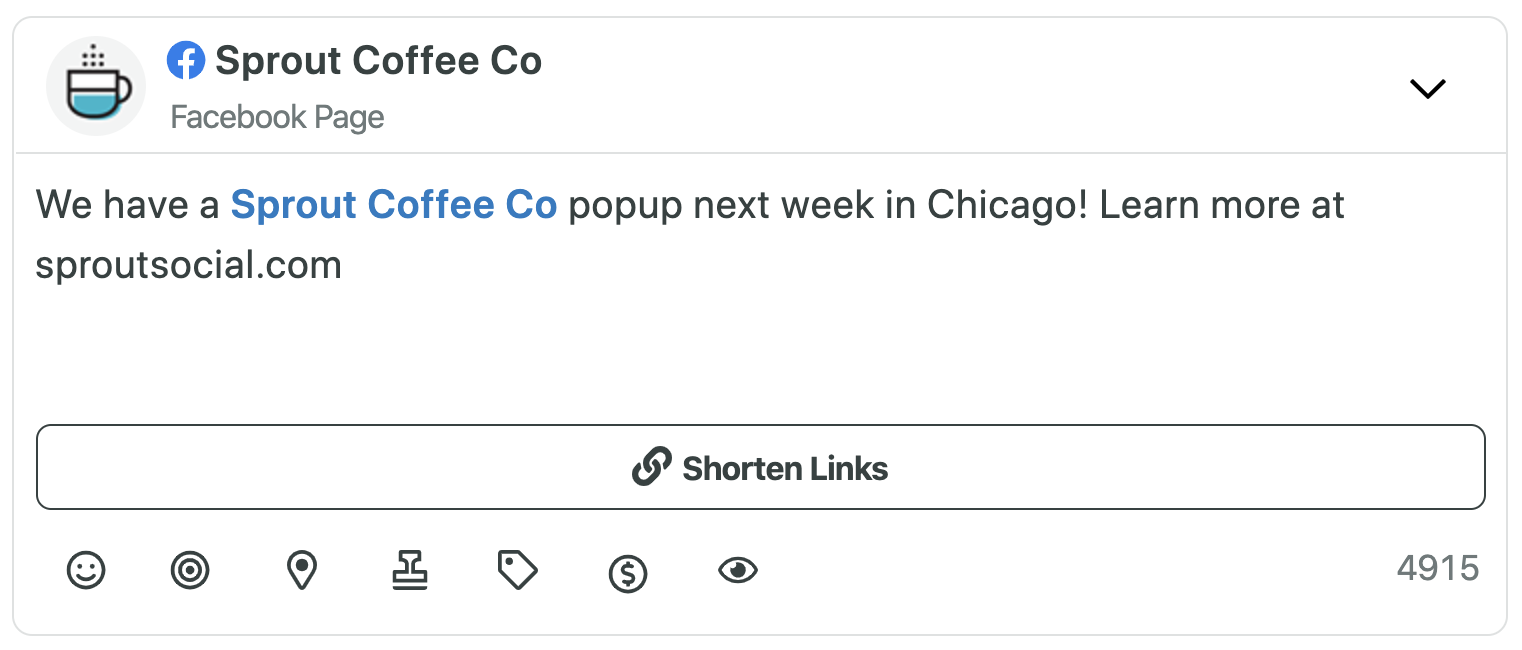
Task: Click the approval stamp icon
Action: point(409,570)
